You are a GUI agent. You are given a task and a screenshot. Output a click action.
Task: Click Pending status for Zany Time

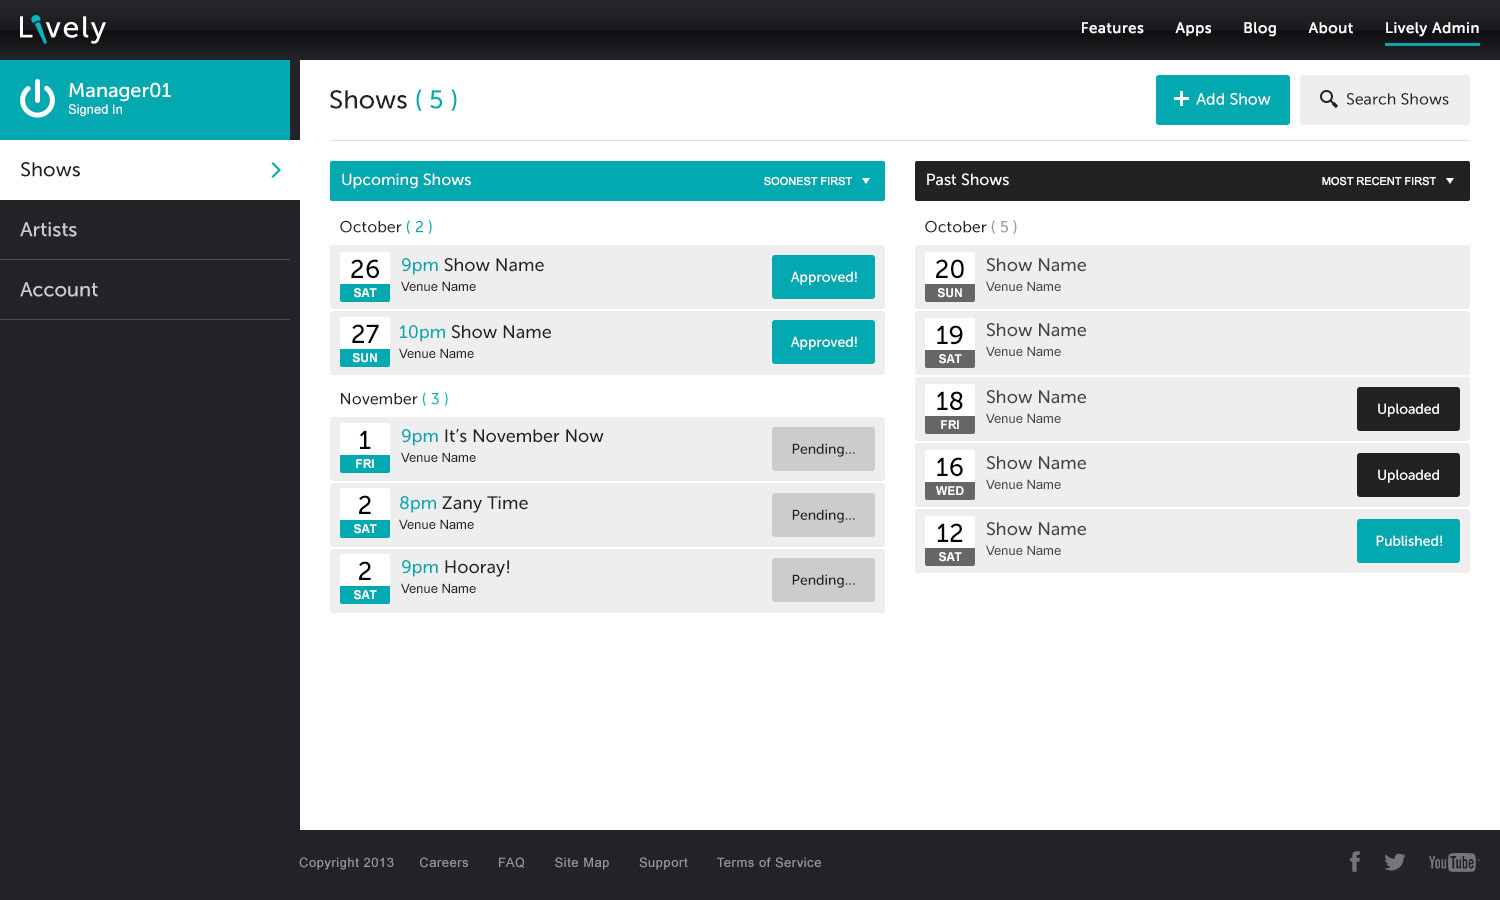coord(823,515)
